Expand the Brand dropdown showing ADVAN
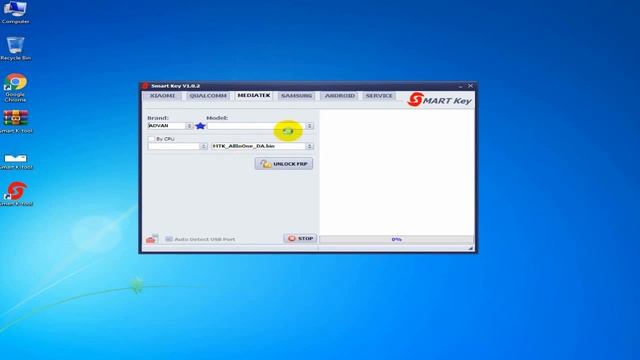Screen dimensions: 640x360 (x=189, y=126)
